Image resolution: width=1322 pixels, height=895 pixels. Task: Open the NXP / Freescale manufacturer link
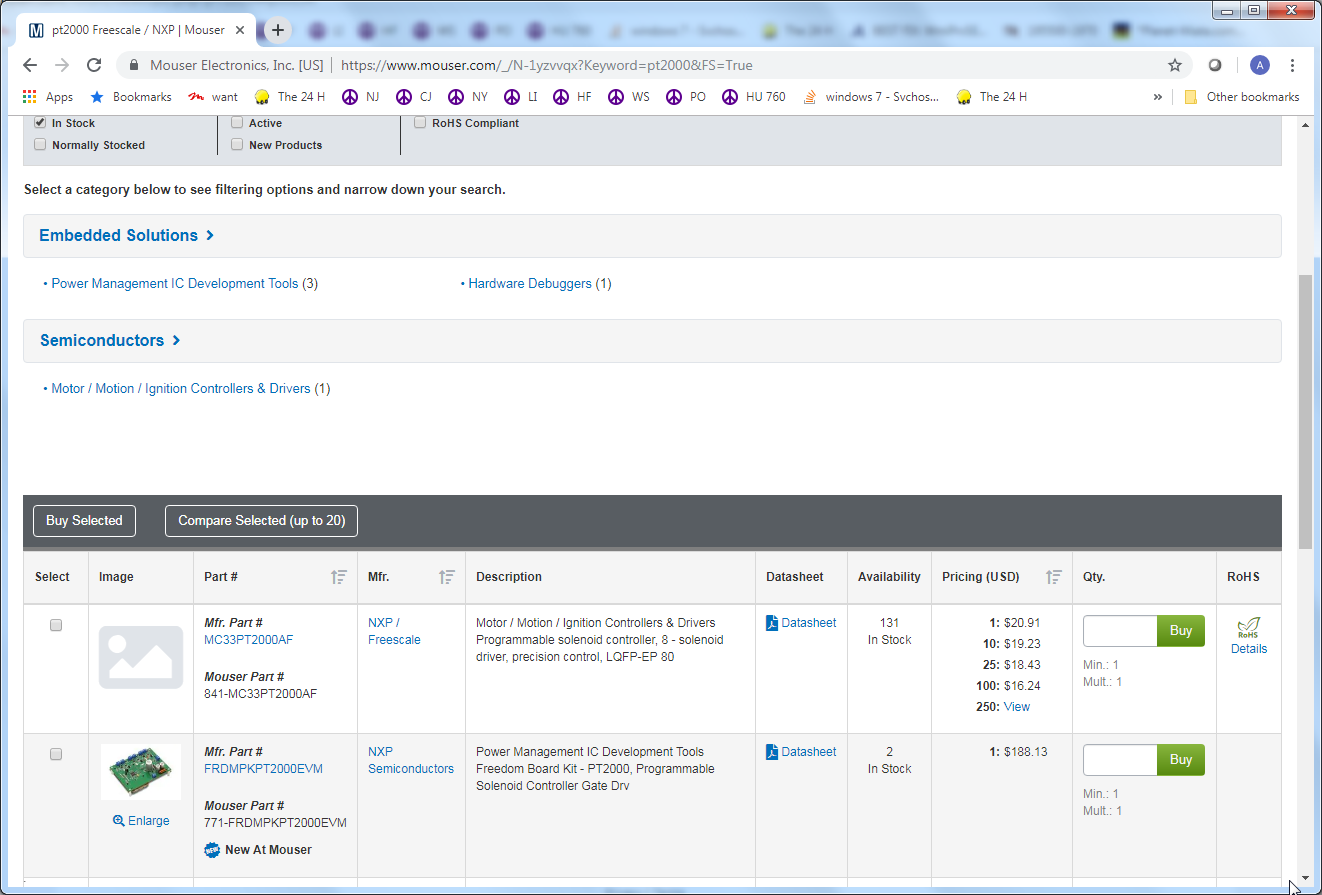click(394, 631)
